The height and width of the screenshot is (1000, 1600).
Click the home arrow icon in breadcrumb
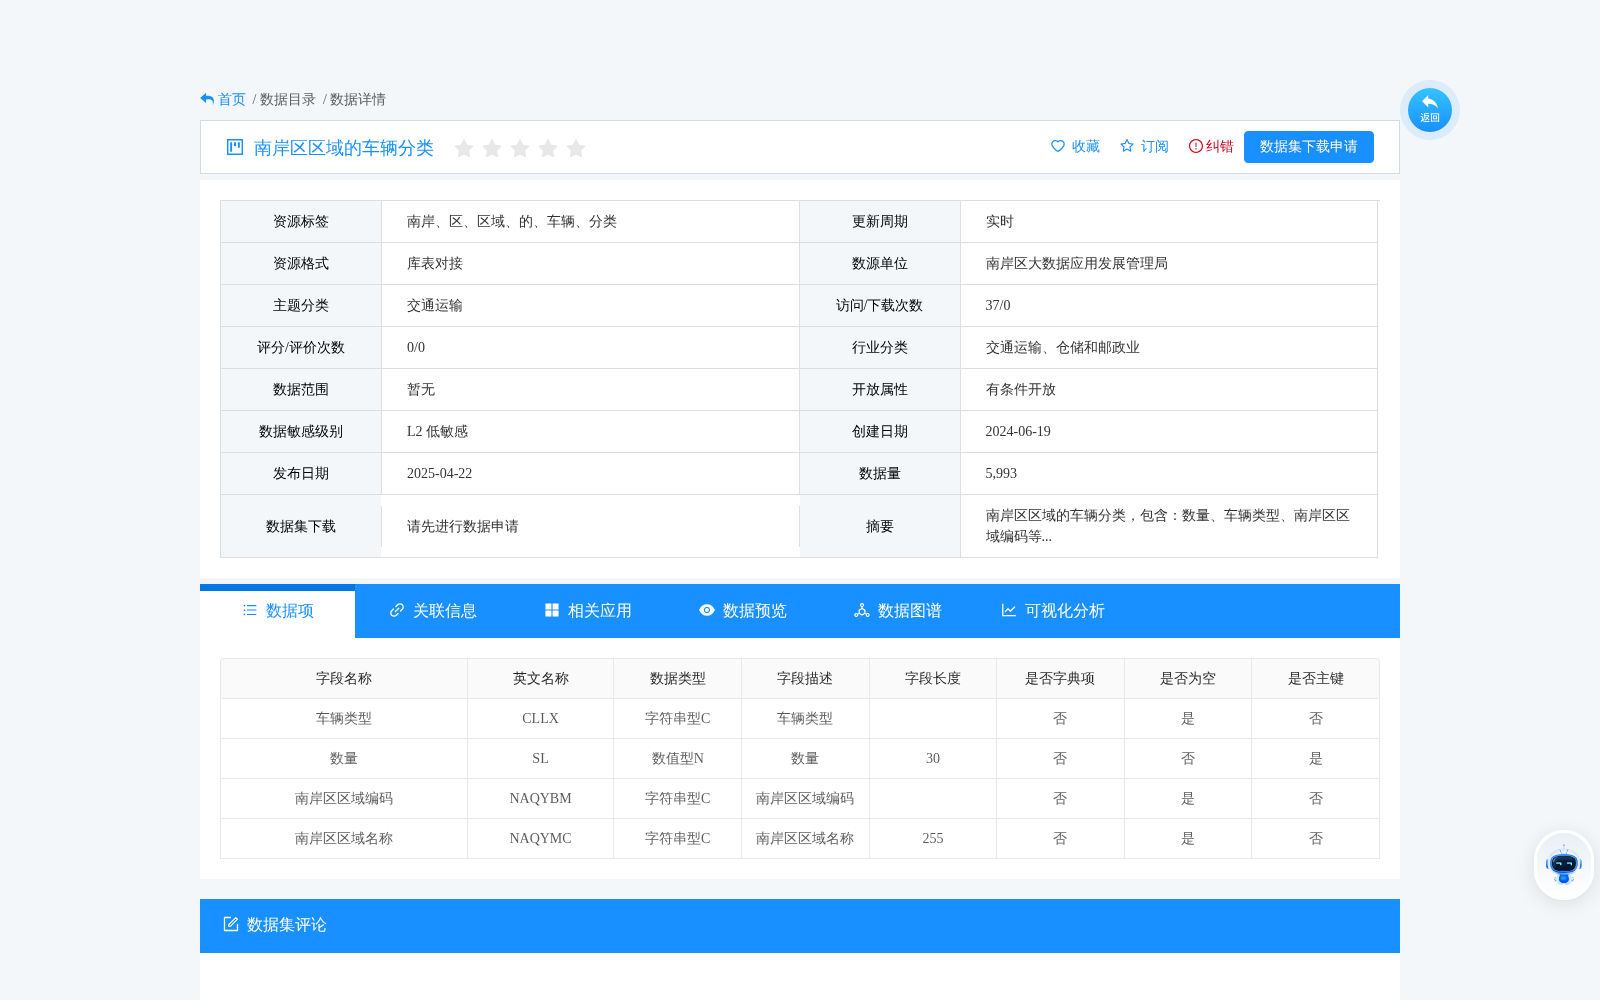tap(207, 99)
